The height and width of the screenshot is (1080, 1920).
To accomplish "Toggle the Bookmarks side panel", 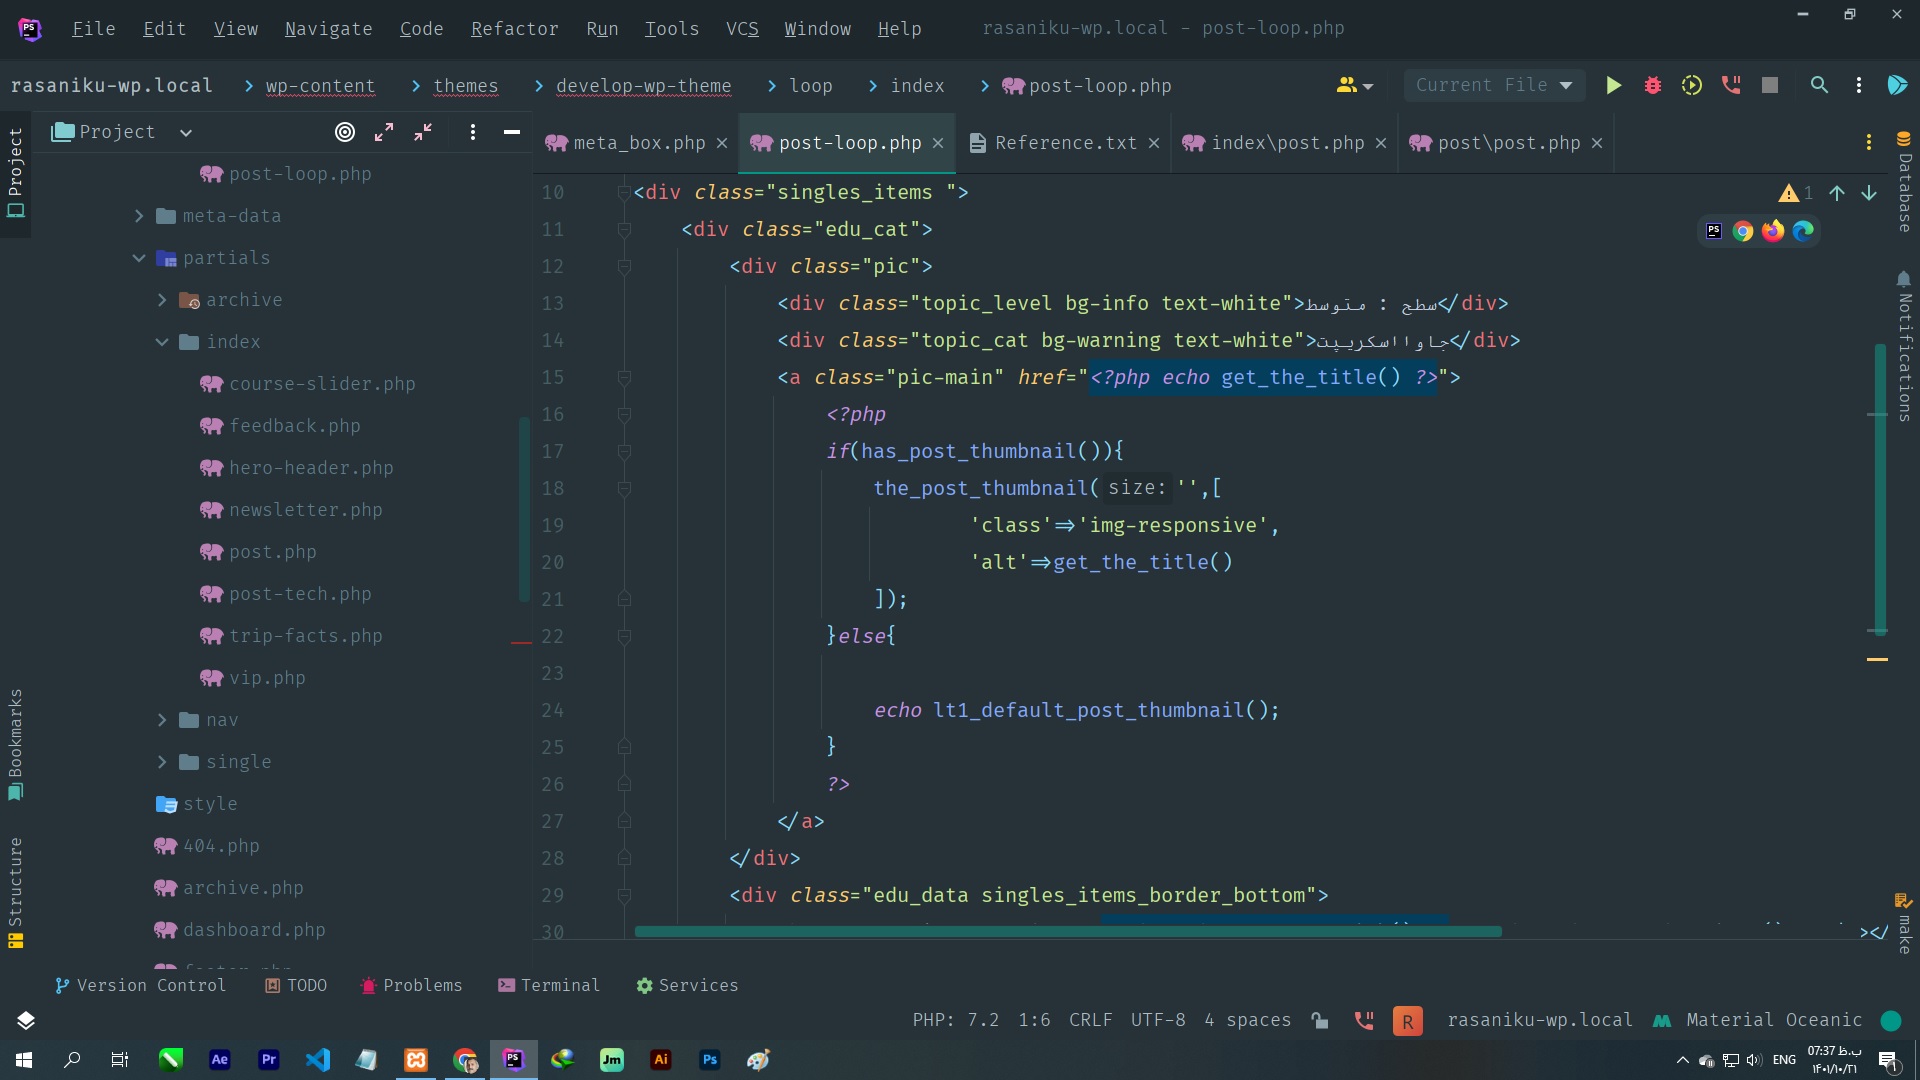I will pyautogui.click(x=15, y=744).
